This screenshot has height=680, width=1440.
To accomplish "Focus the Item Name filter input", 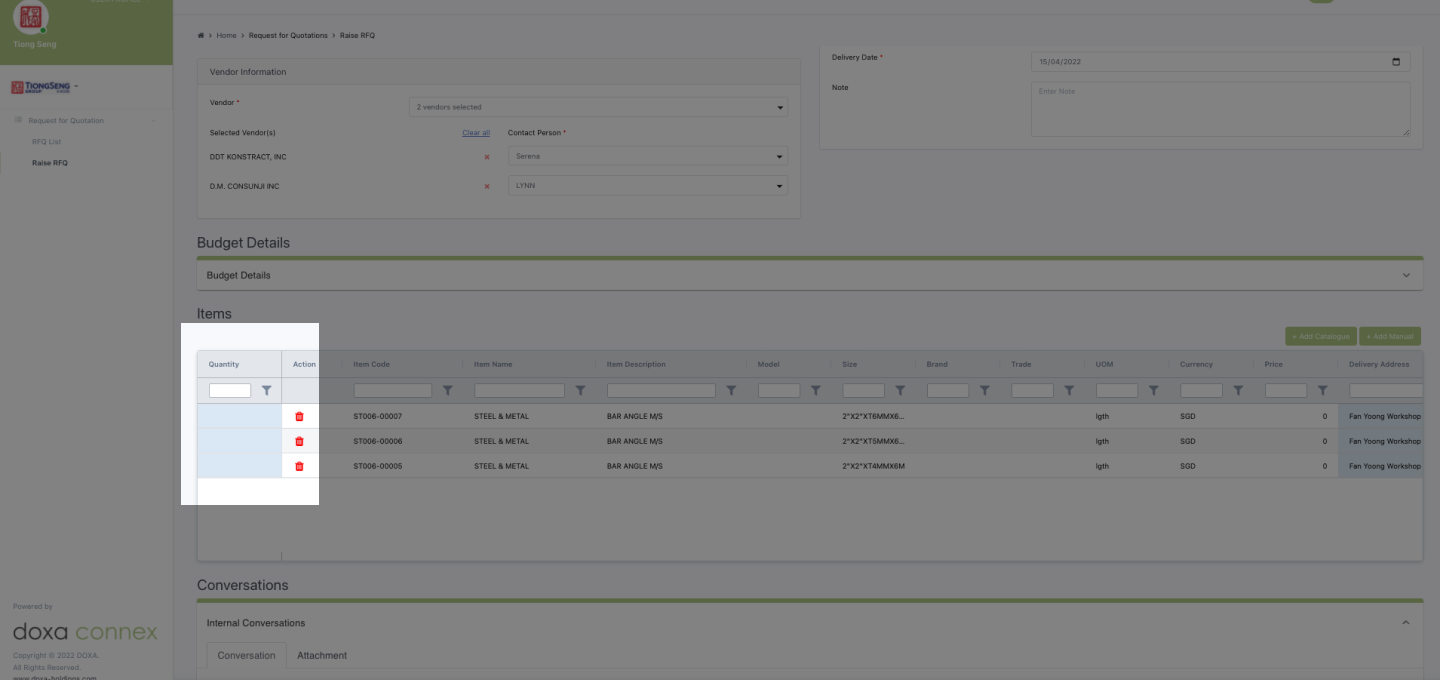I will click(x=519, y=391).
